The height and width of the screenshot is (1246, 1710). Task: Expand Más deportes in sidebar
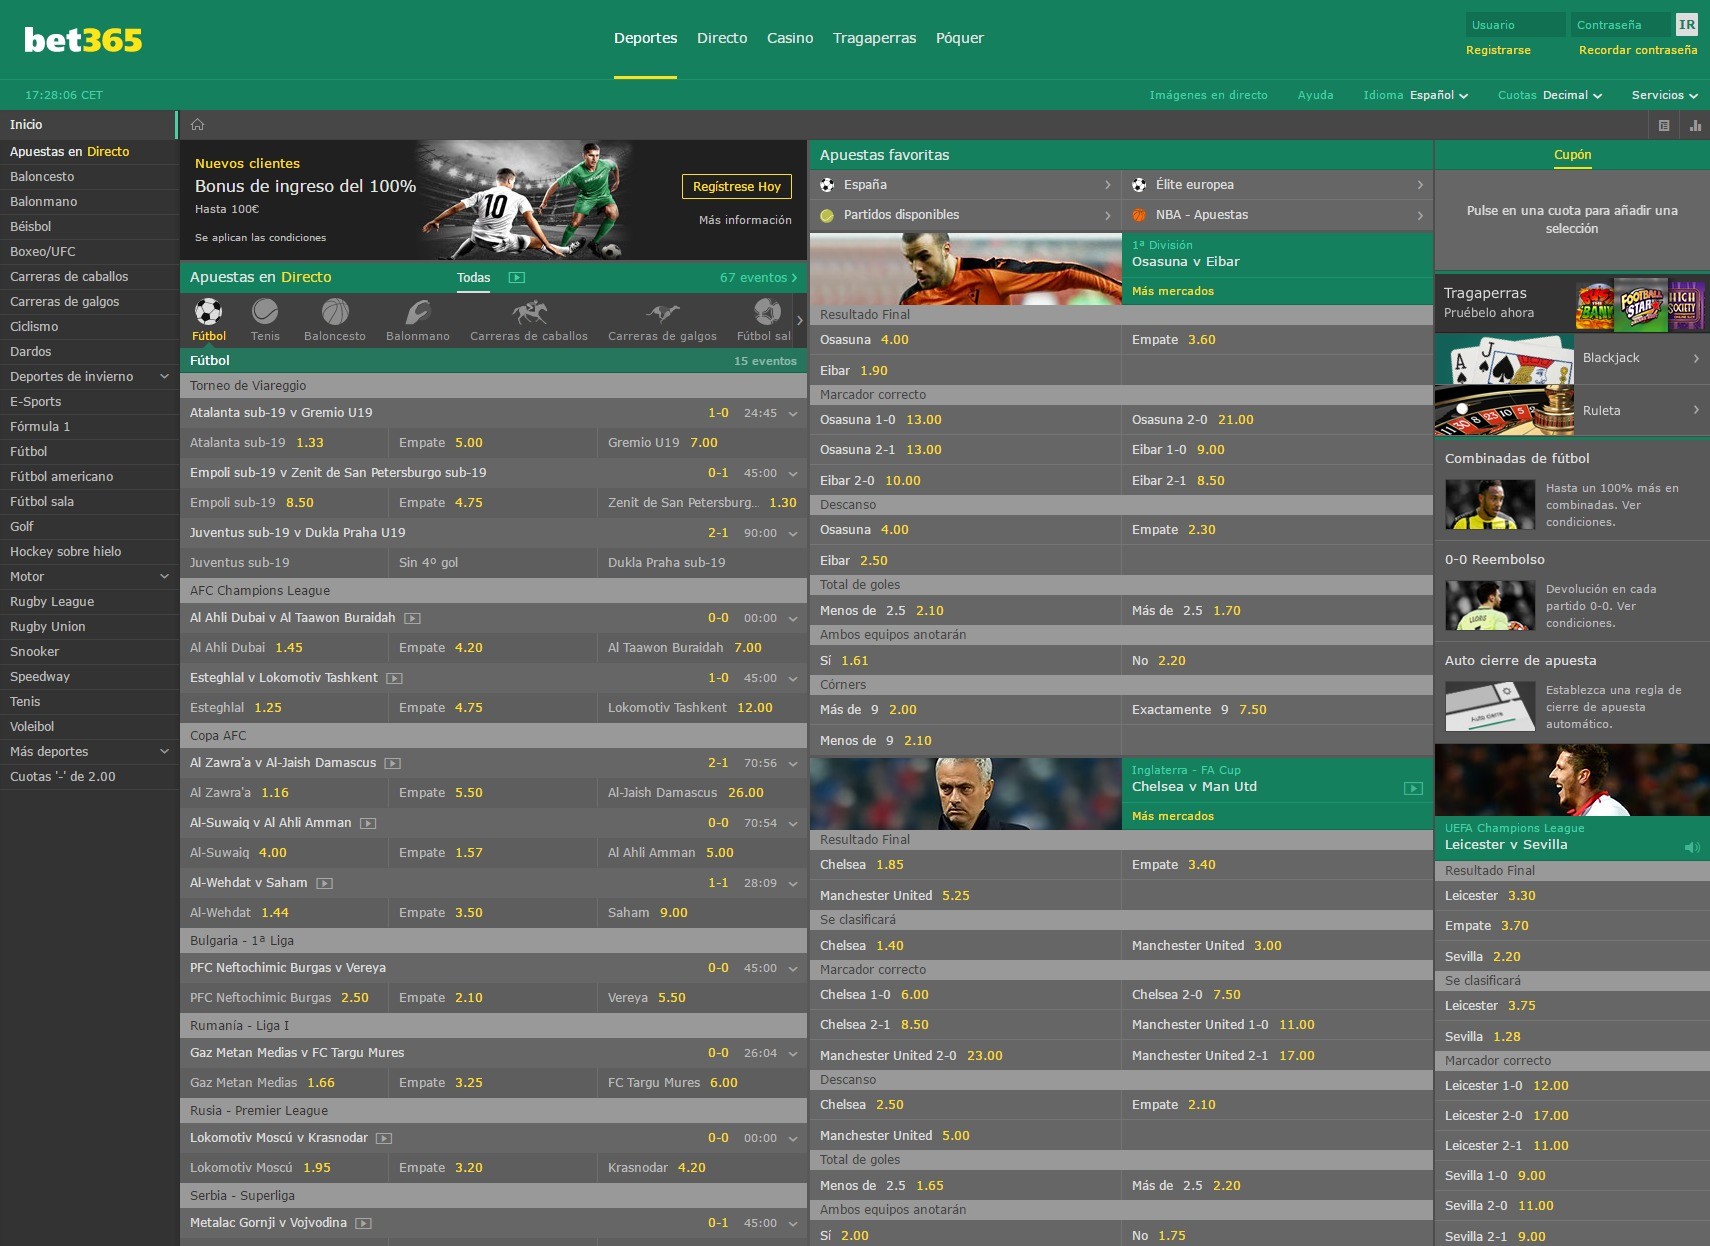165,752
